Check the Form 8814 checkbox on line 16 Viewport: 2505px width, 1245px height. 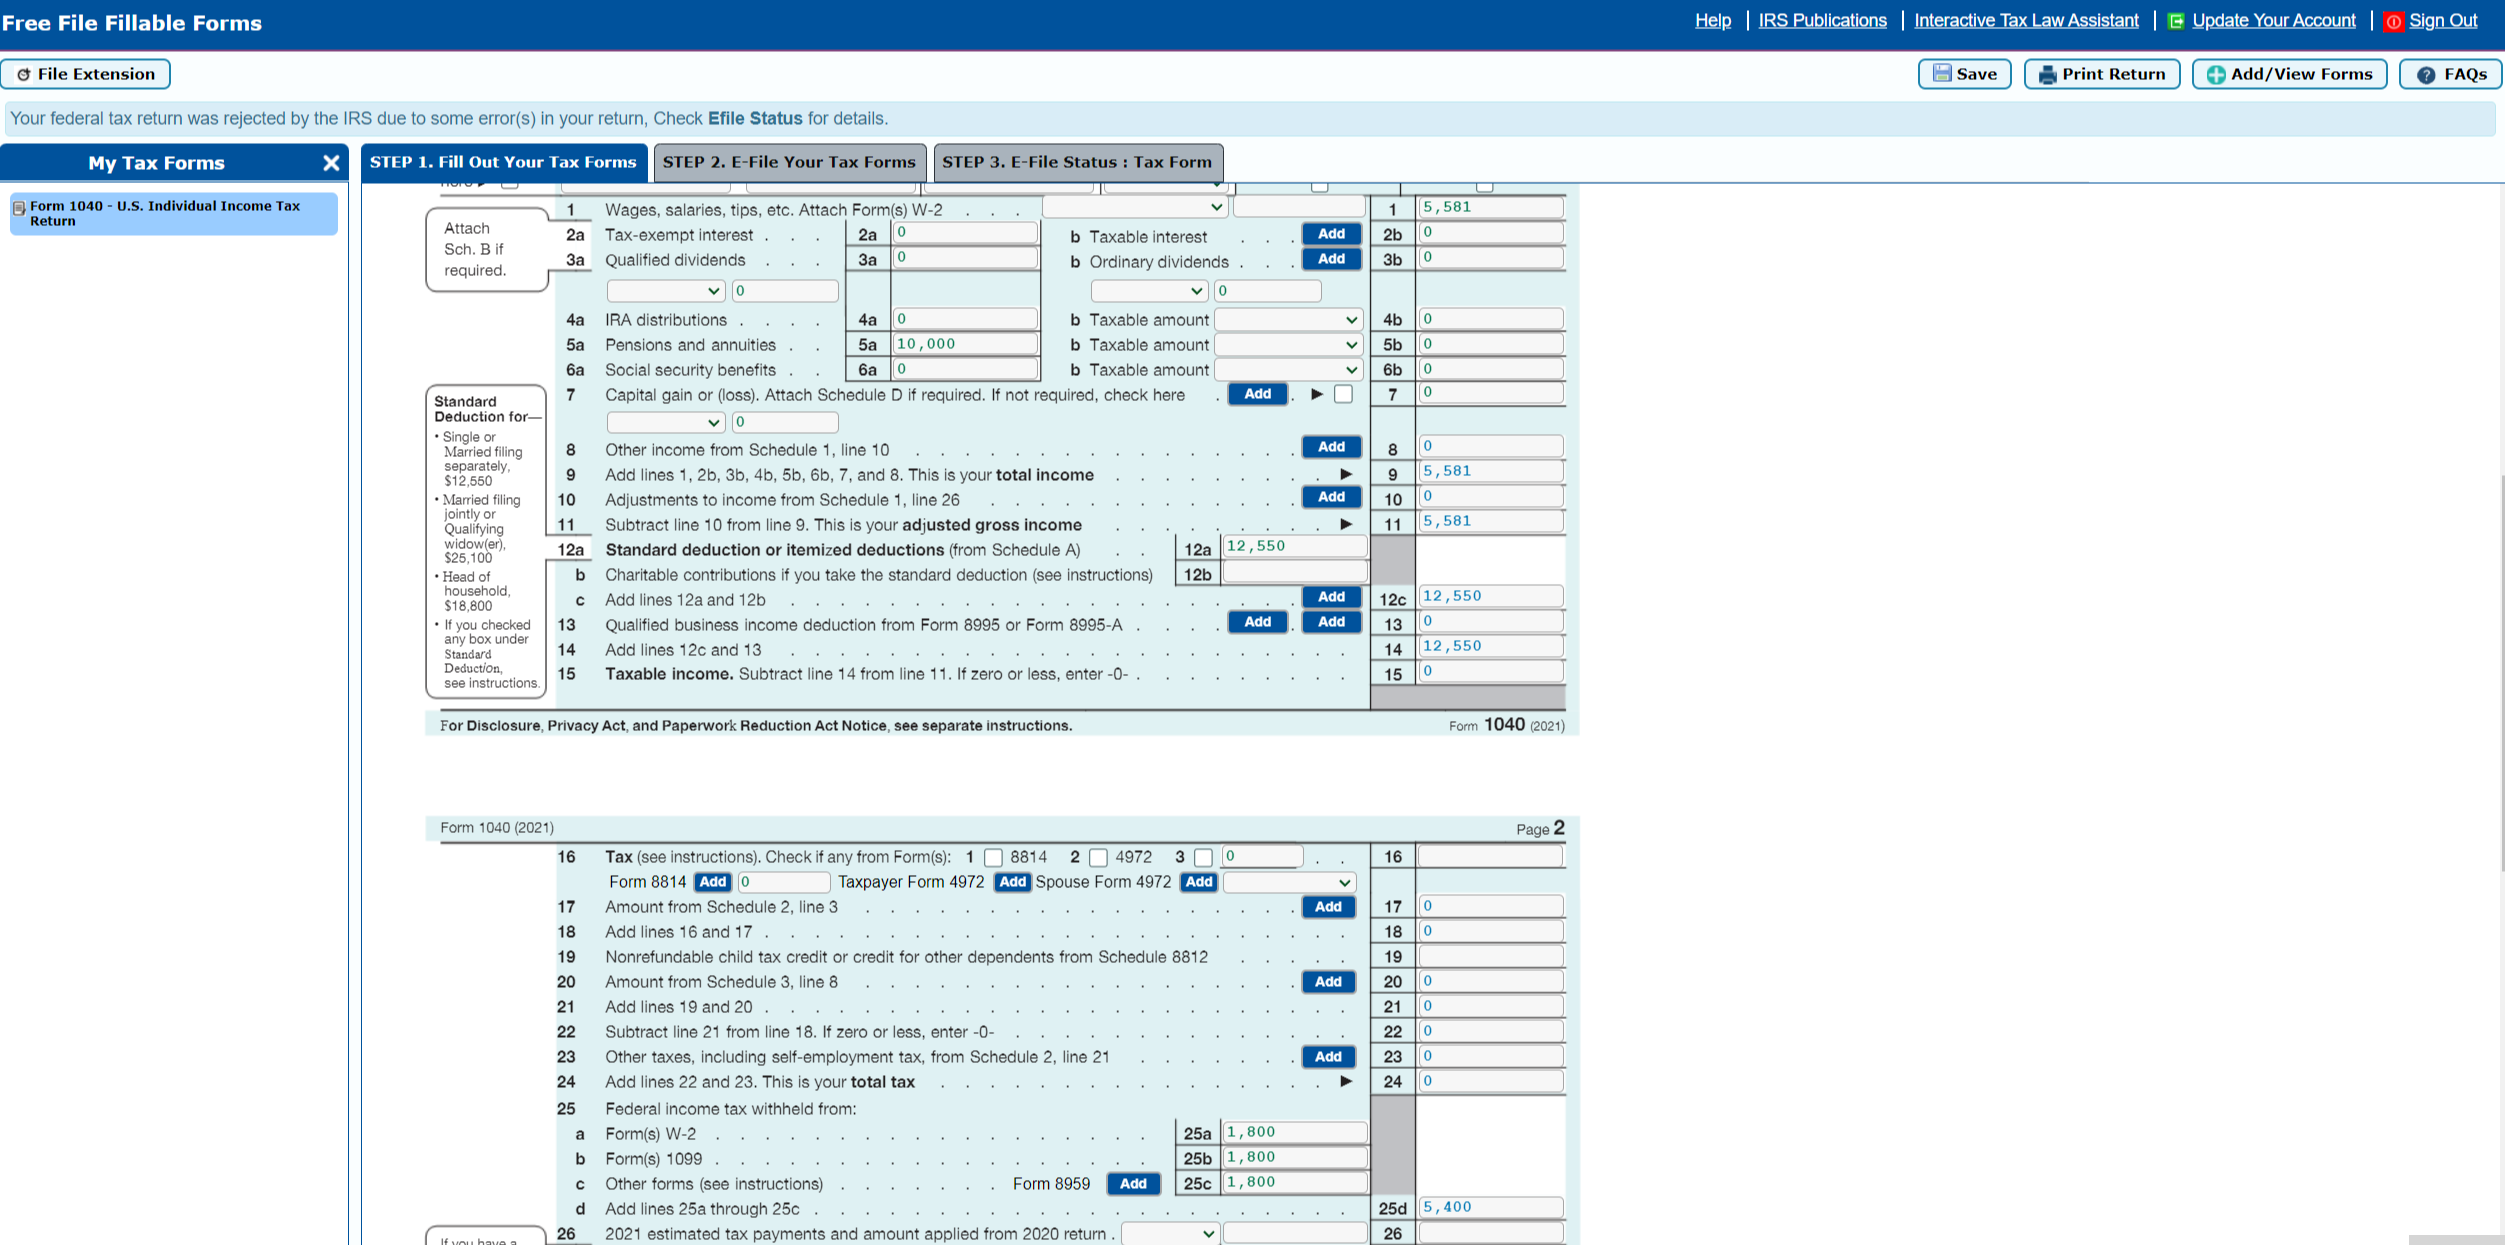[993, 857]
